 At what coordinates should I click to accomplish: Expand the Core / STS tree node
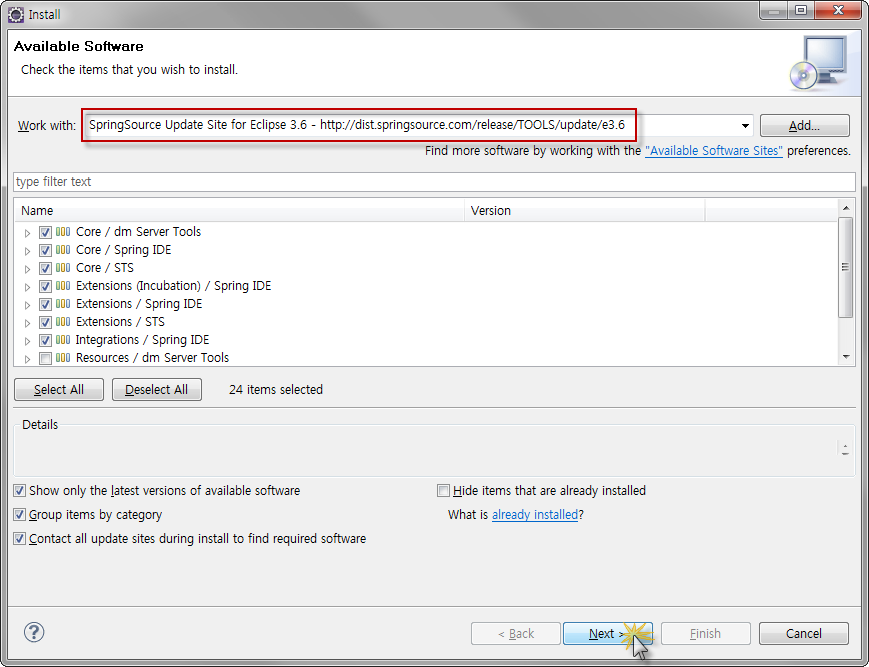[27, 269]
